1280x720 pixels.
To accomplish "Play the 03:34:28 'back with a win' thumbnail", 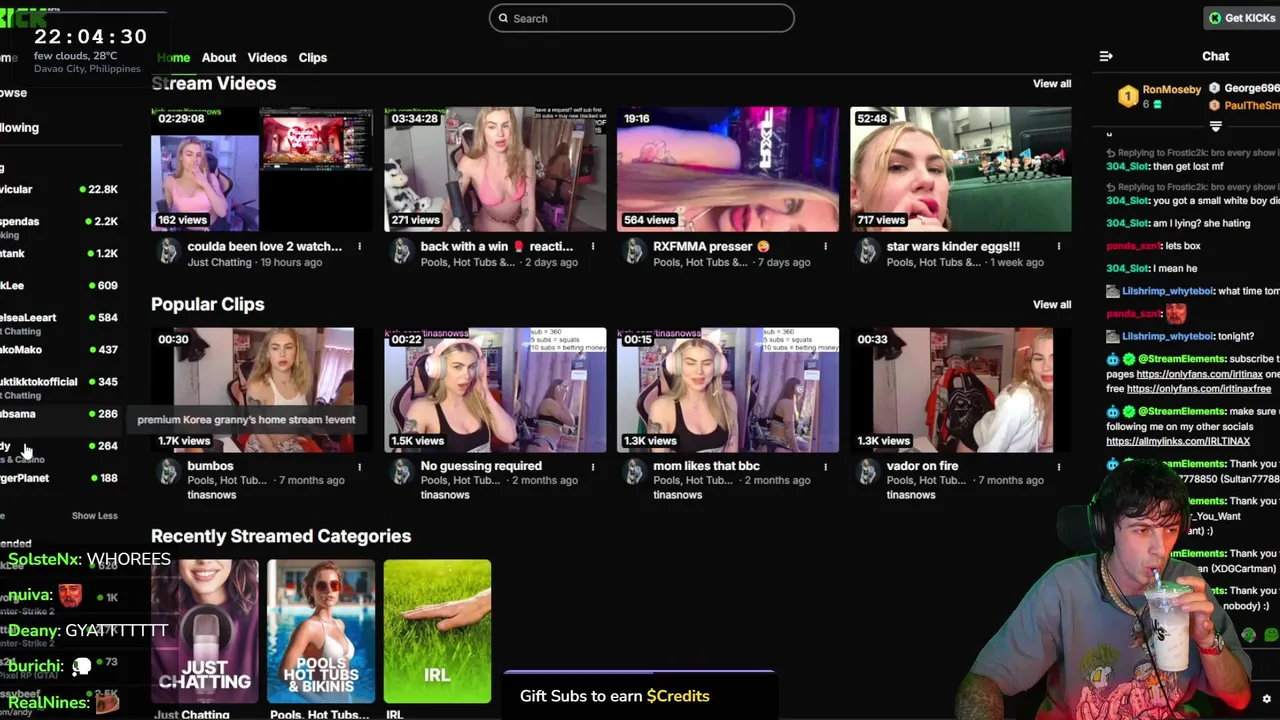I will pyautogui.click(x=495, y=169).
